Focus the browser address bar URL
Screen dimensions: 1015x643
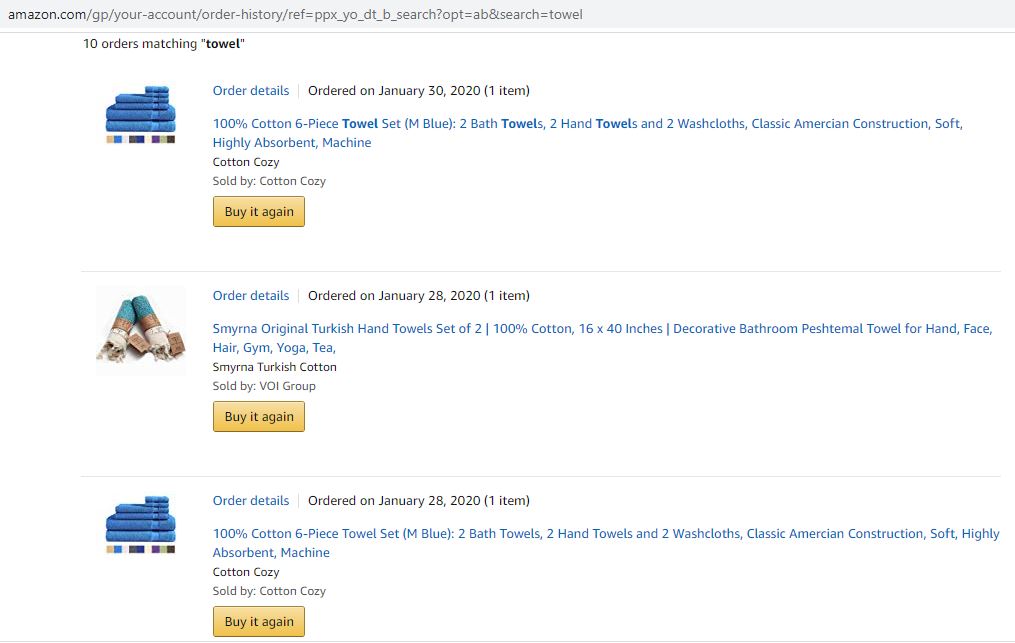[295, 14]
